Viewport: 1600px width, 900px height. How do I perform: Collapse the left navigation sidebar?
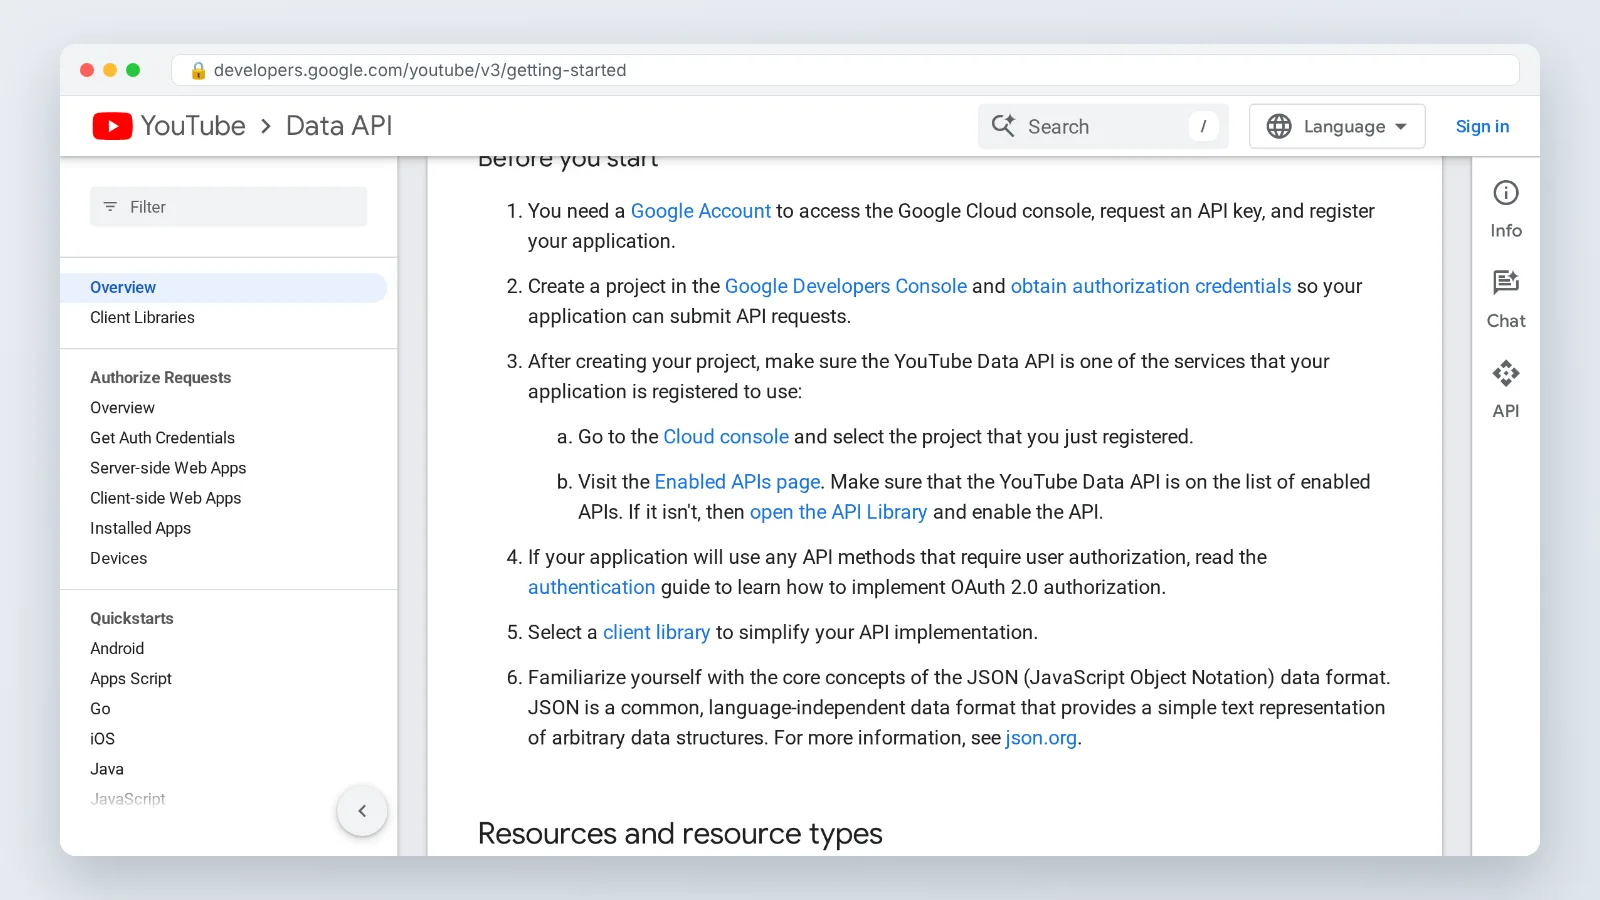[362, 811]
